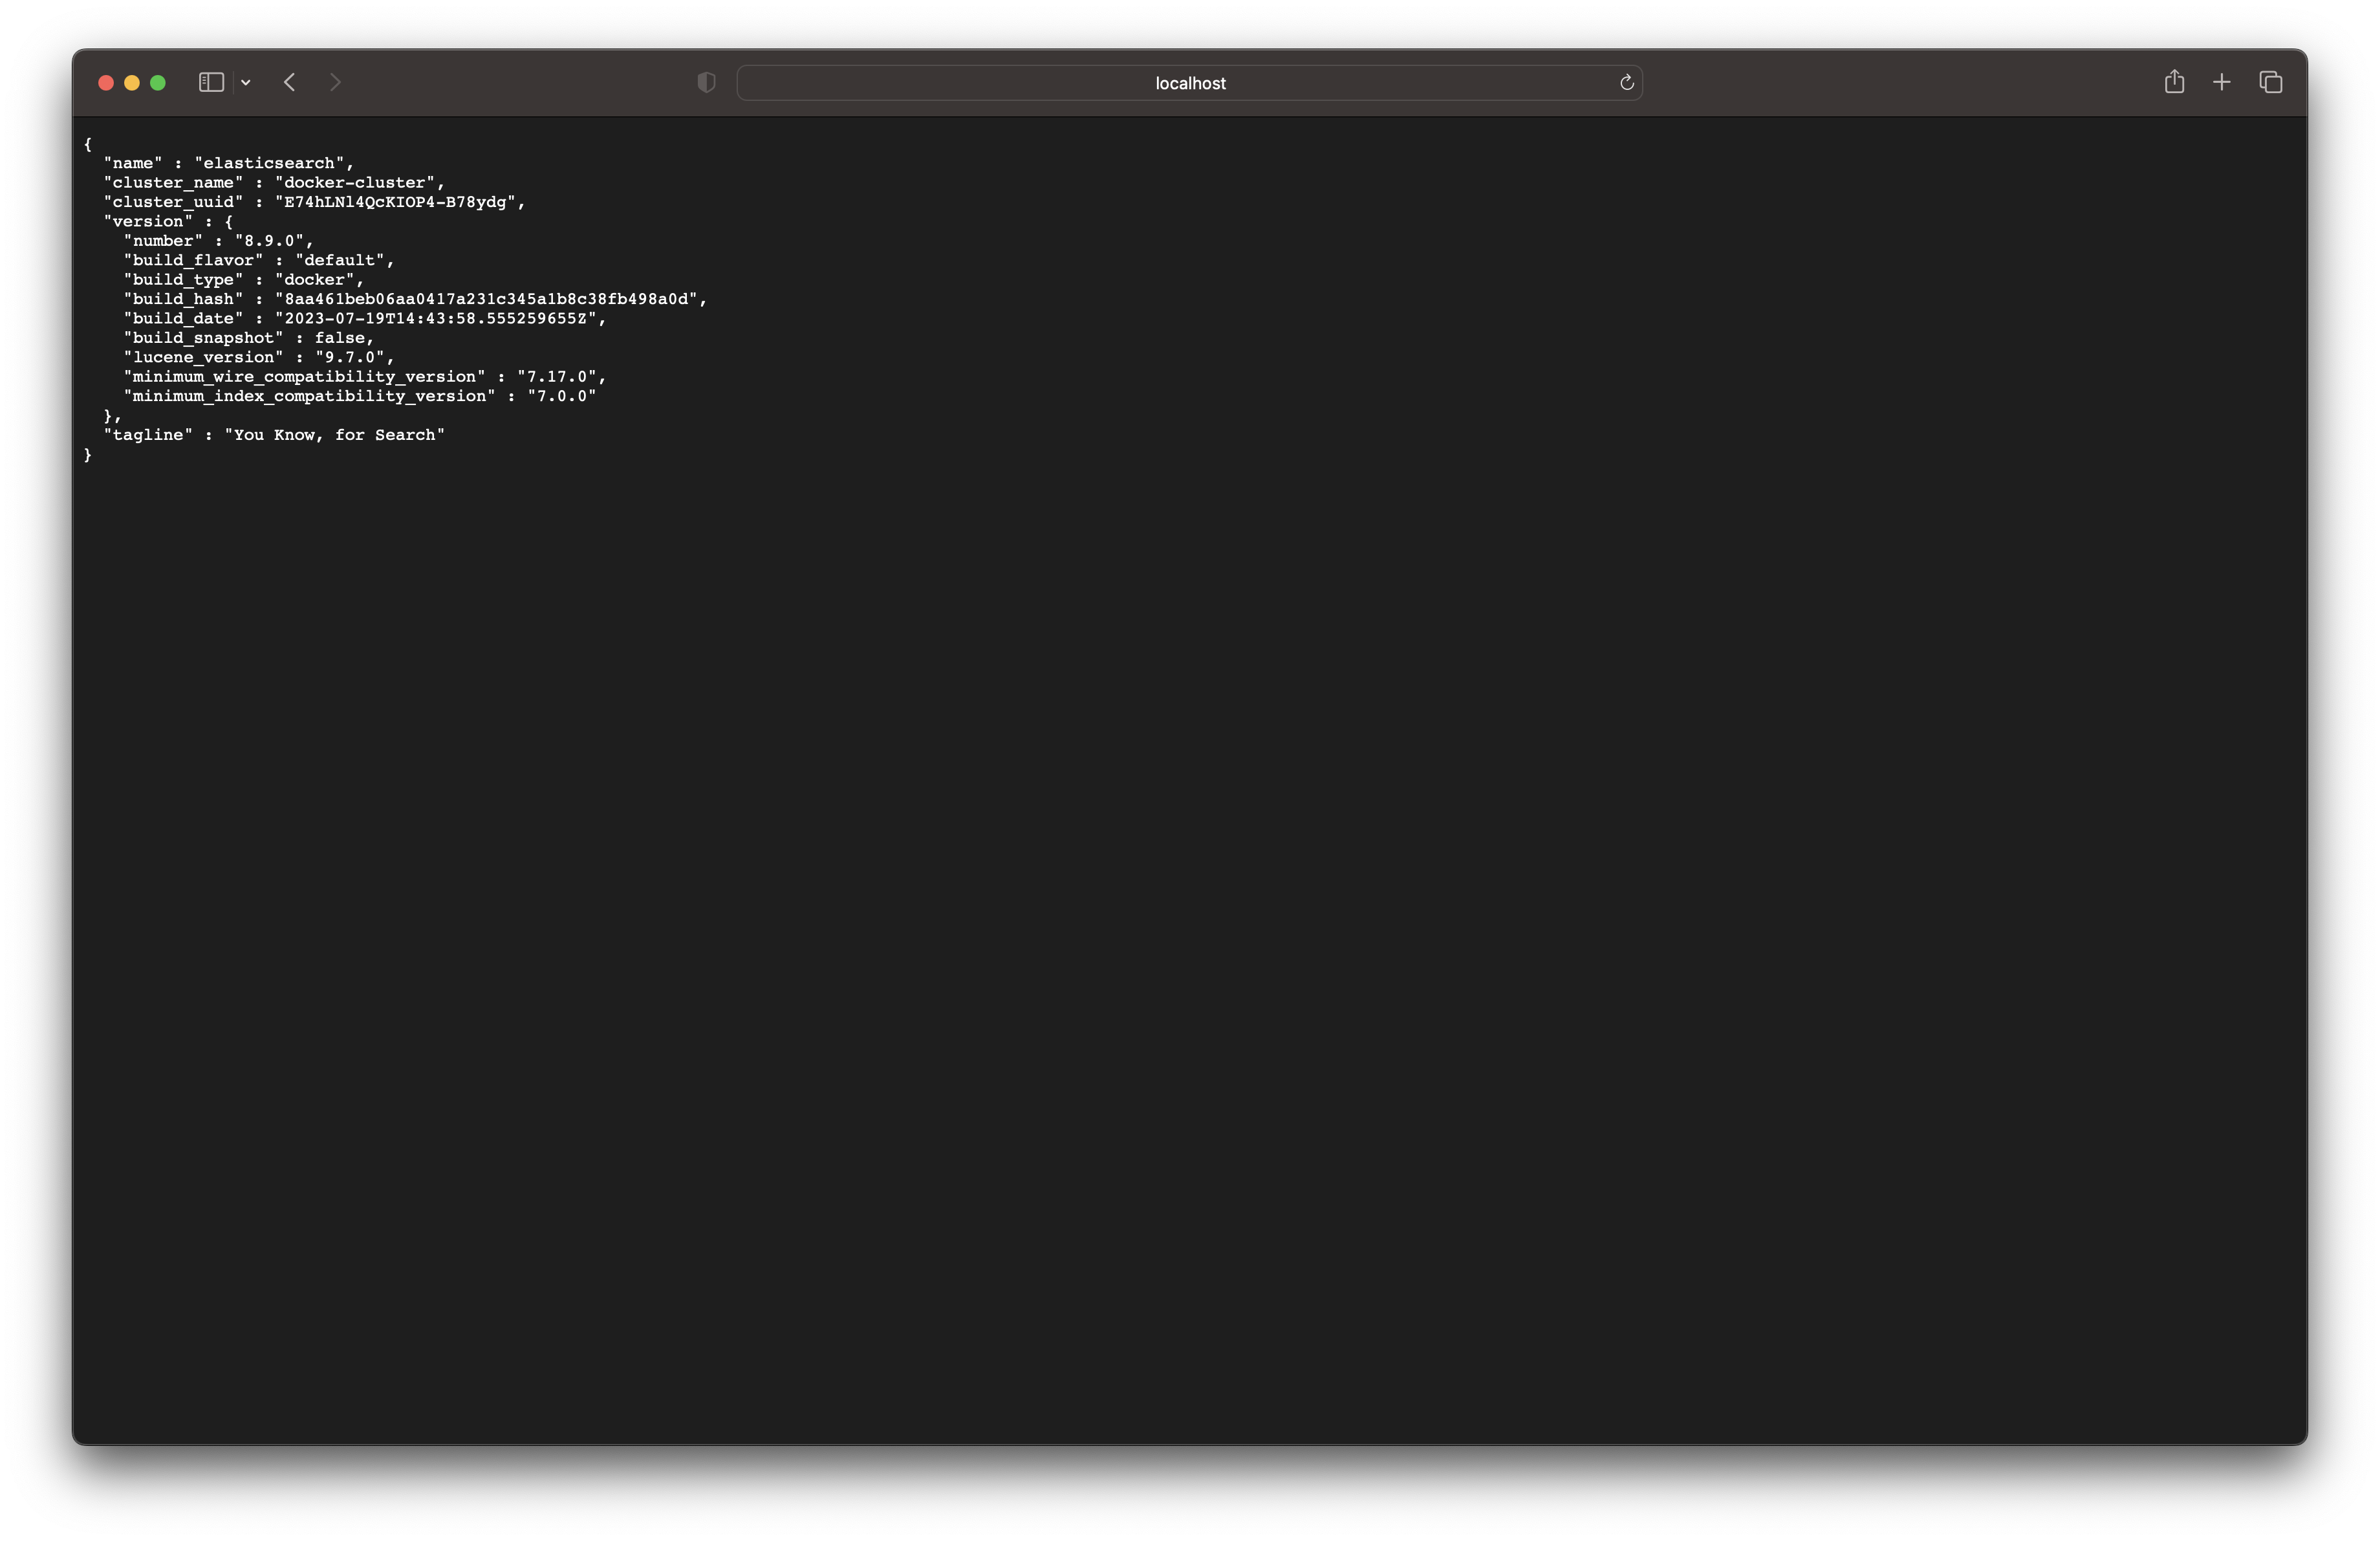Click the version number "8.9.0"
2380x1541 pixels.
click(270, 241)
